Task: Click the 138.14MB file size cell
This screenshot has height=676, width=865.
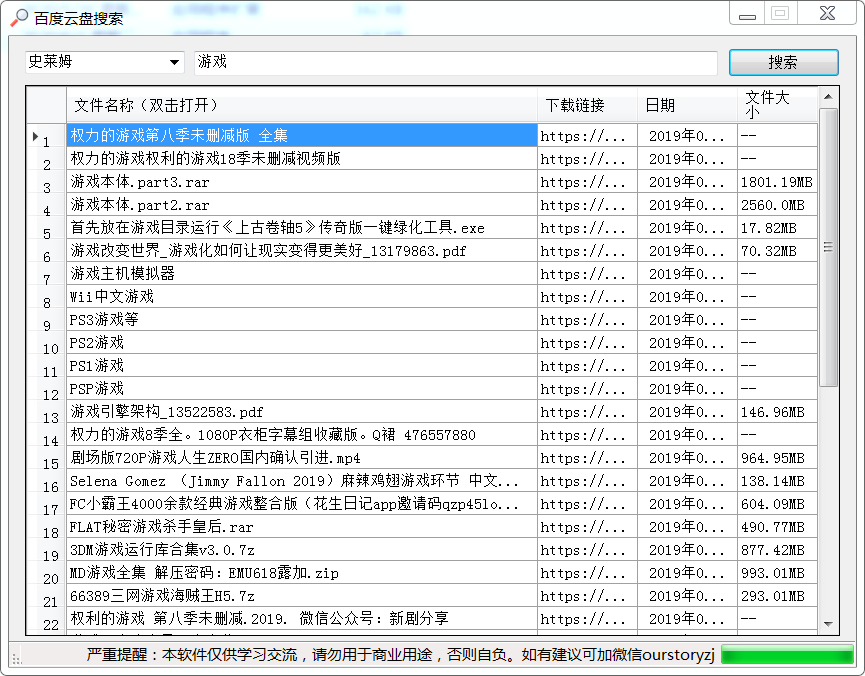Action: pyautogui.click(x=777, y=481)
